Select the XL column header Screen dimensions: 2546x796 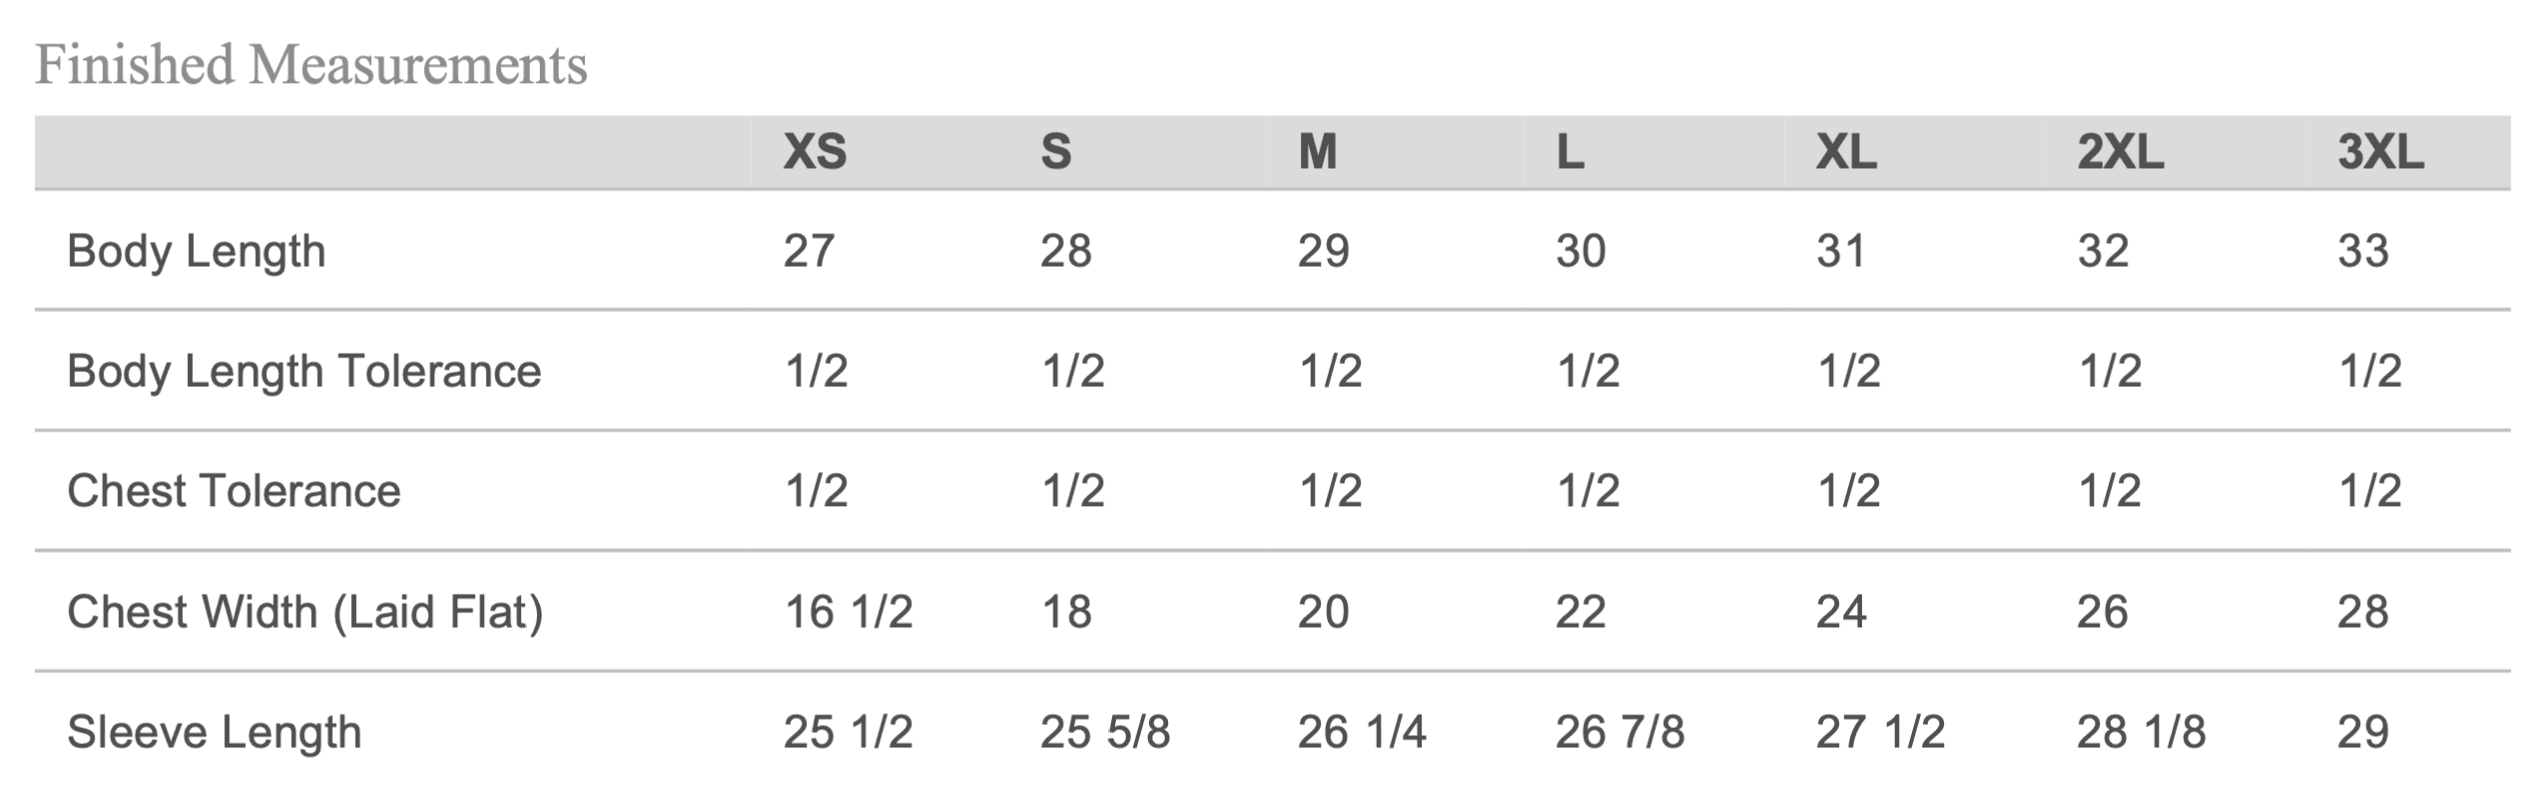click(1846, 153)
